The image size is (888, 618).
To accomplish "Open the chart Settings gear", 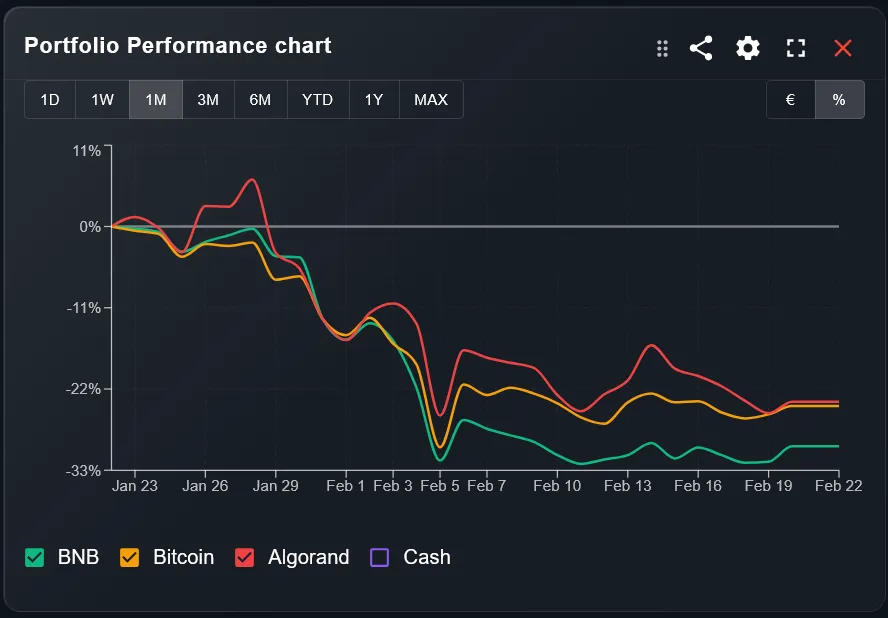I will click(x=747, y=47).
